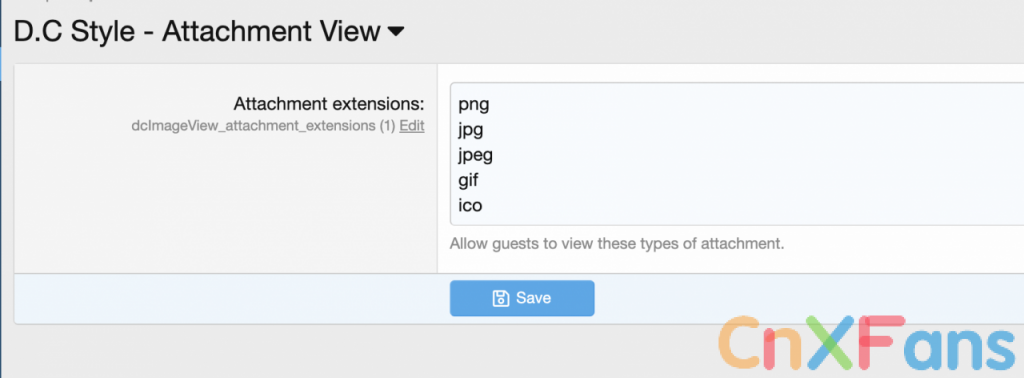This screenshot has width=1024, height=378.
Task: Click the 'Cn' part of the watermark
Action: tap(760, 343)
